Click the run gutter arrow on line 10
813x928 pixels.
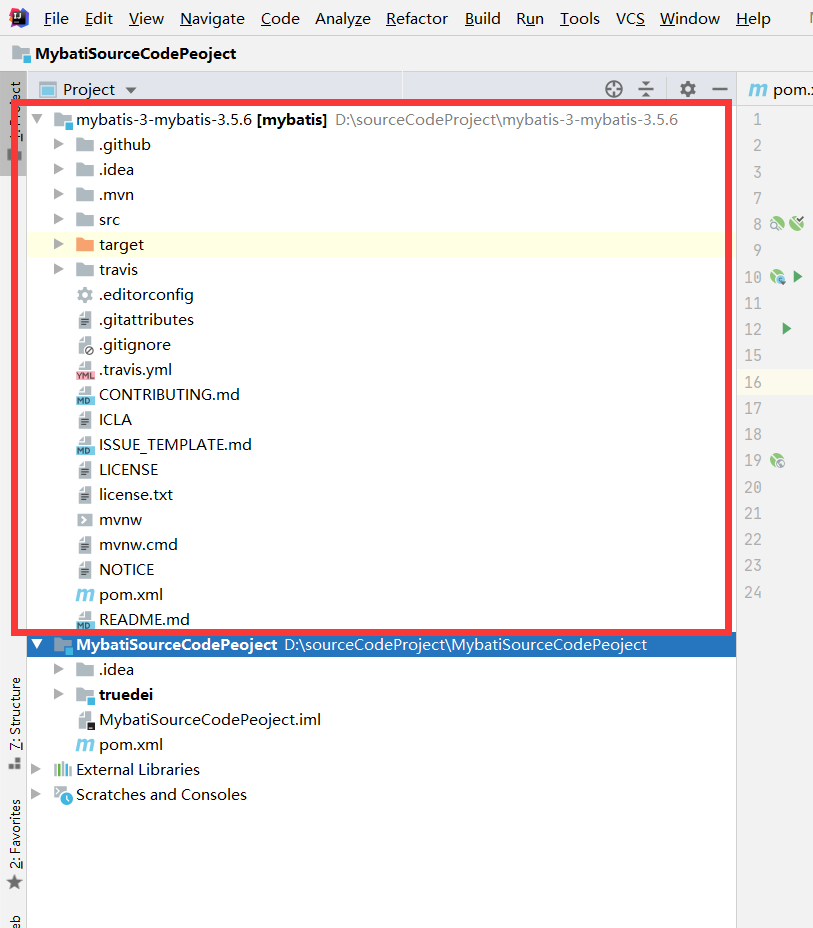click(x=798, y=276)
